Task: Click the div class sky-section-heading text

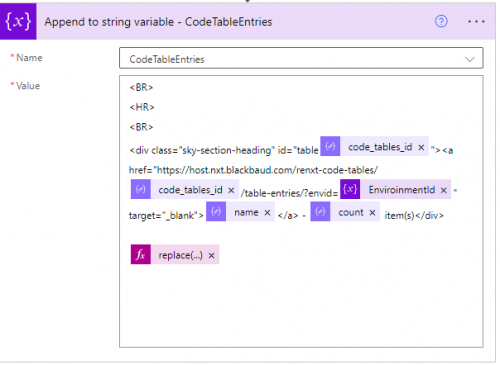Action: pyautogui.click(x=224, y=150)
